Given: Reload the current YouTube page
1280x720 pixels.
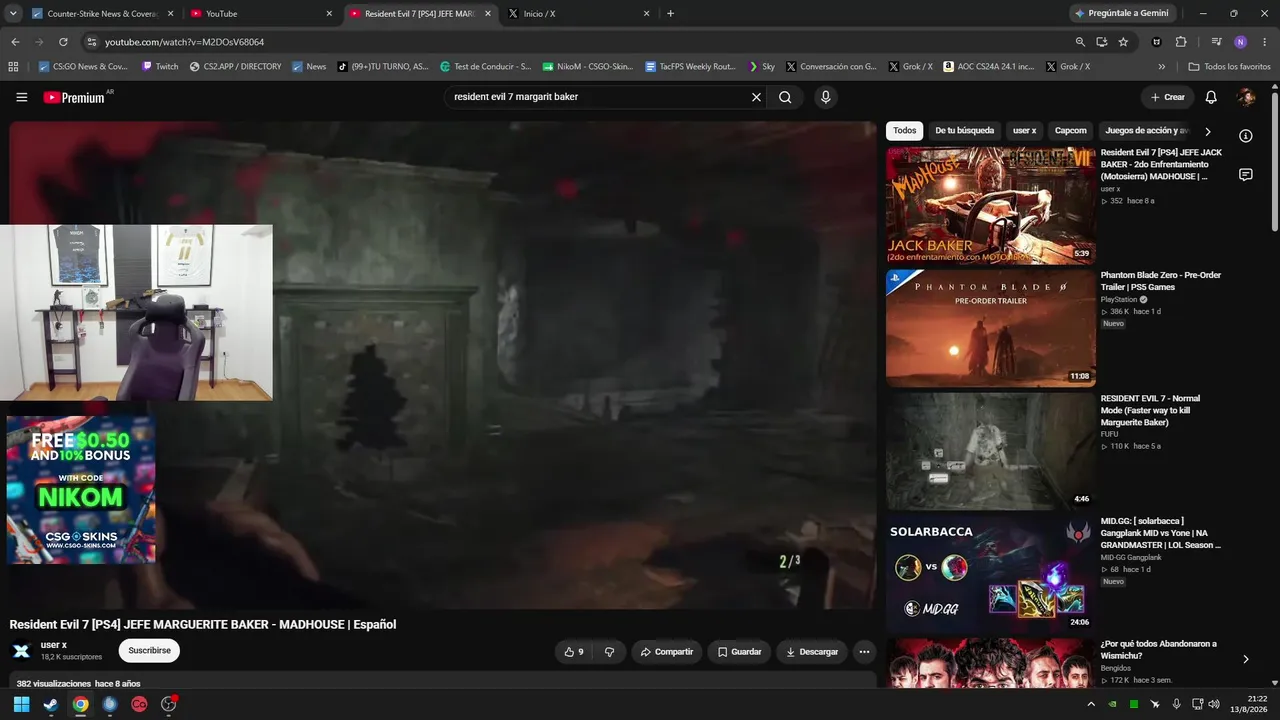Looking at the screenshot, I should point(63,42).
